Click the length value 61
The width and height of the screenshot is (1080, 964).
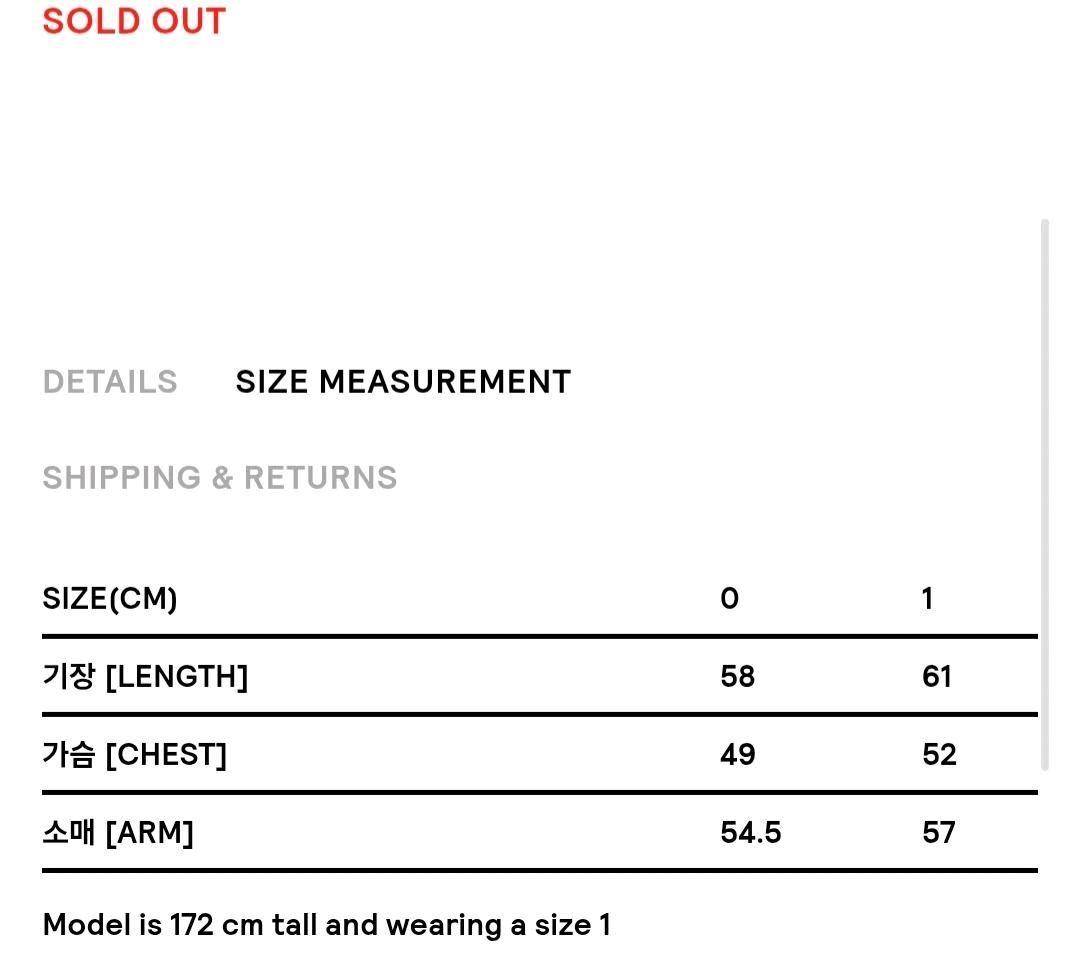937,676
